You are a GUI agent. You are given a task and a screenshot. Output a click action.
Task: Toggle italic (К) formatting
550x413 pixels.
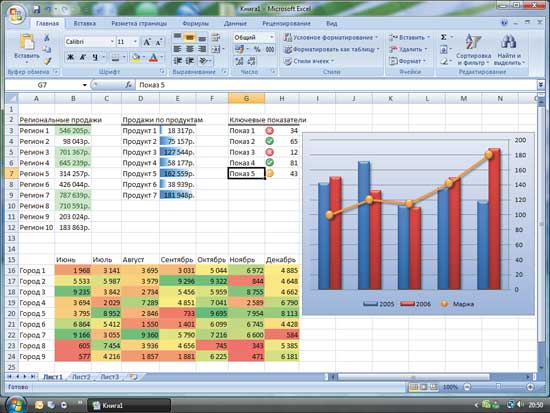pos(83,57)
